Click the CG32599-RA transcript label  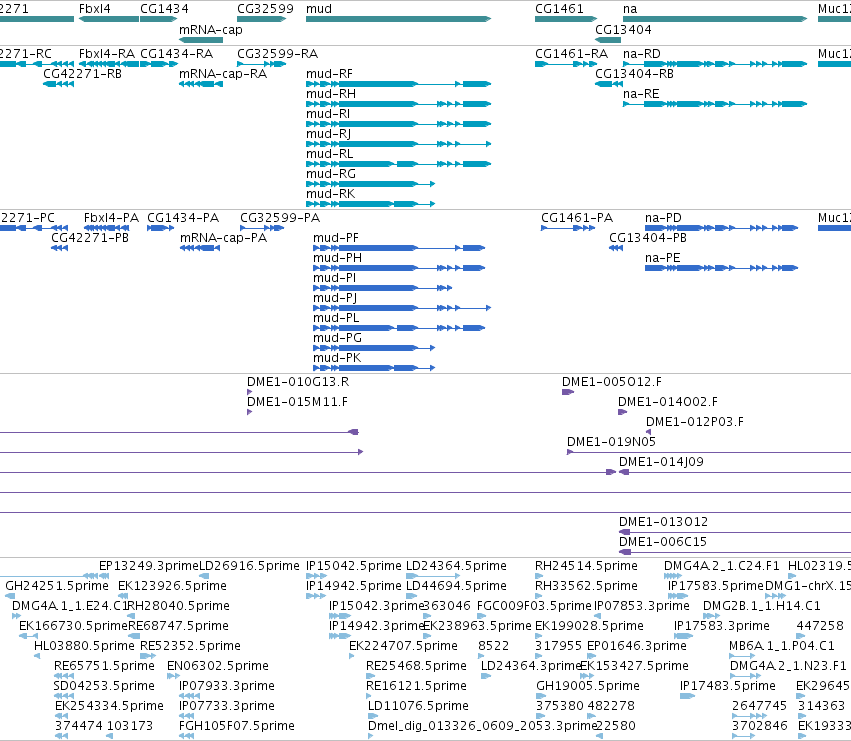point(277,54)
